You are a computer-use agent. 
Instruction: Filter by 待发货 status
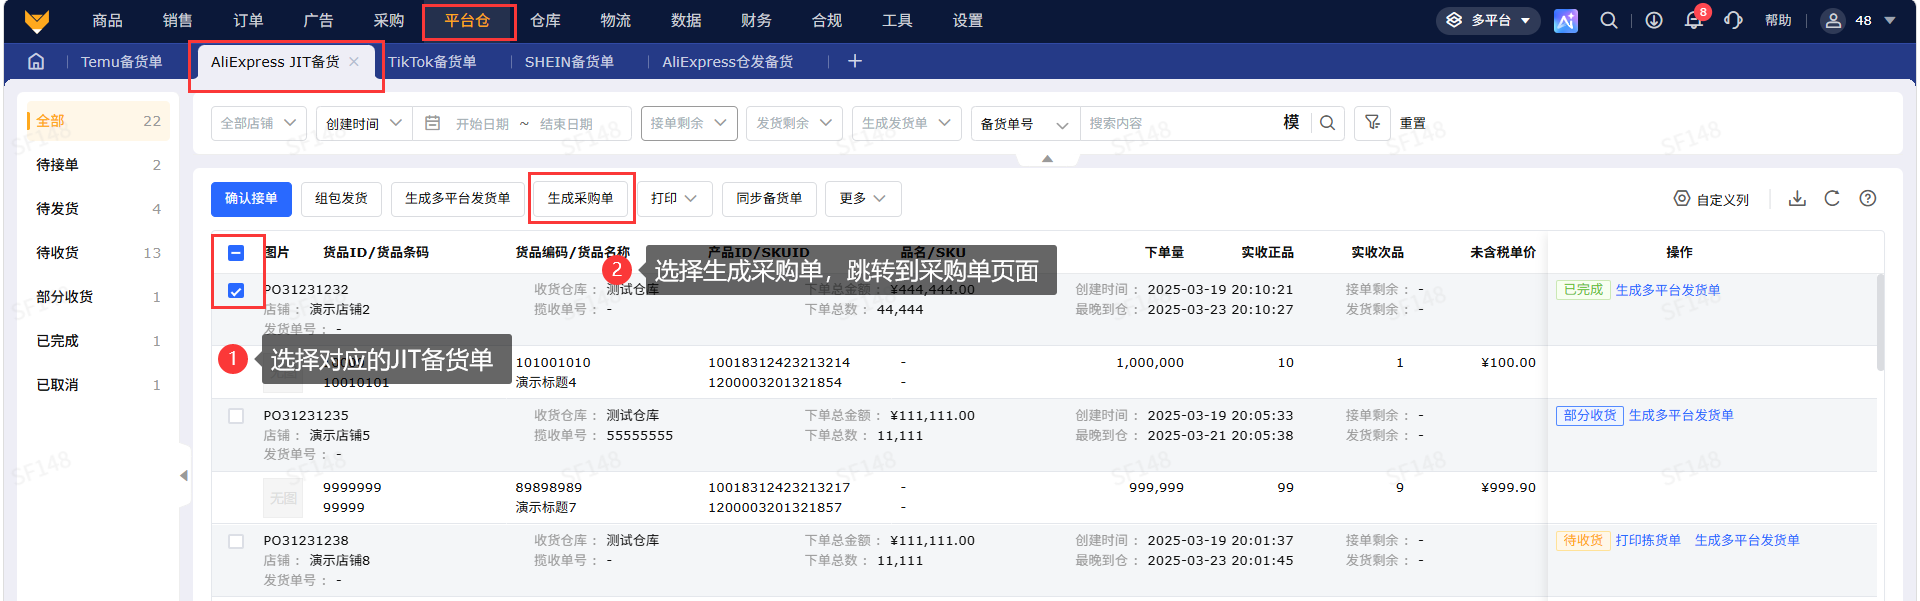point(97,209)
